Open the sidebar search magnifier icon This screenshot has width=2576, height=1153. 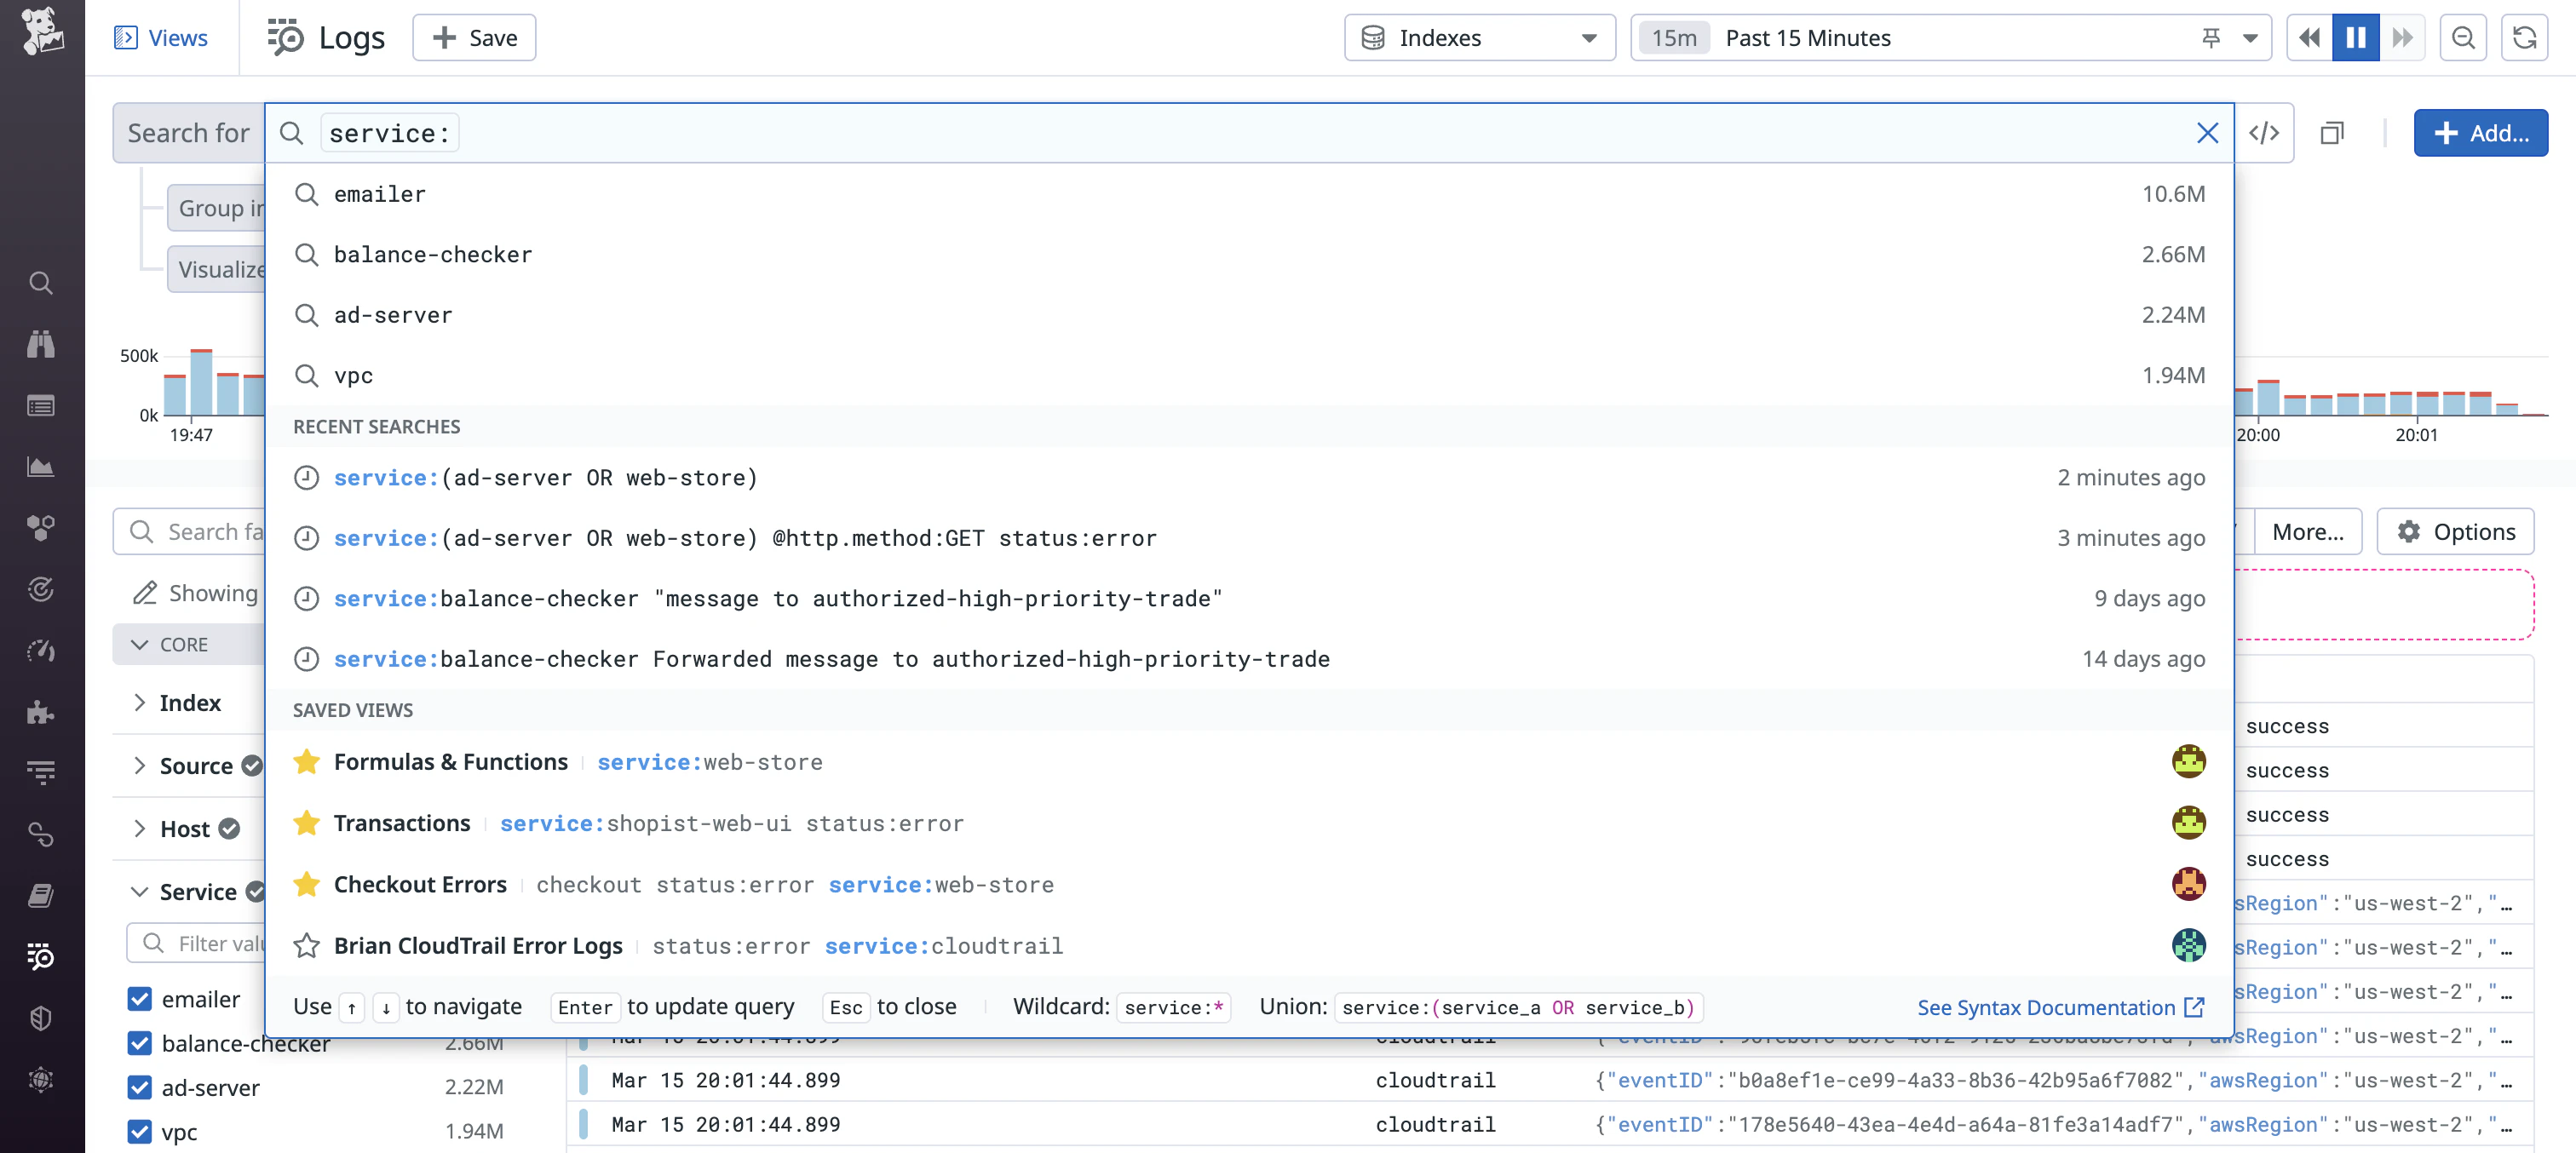point(41,283)
